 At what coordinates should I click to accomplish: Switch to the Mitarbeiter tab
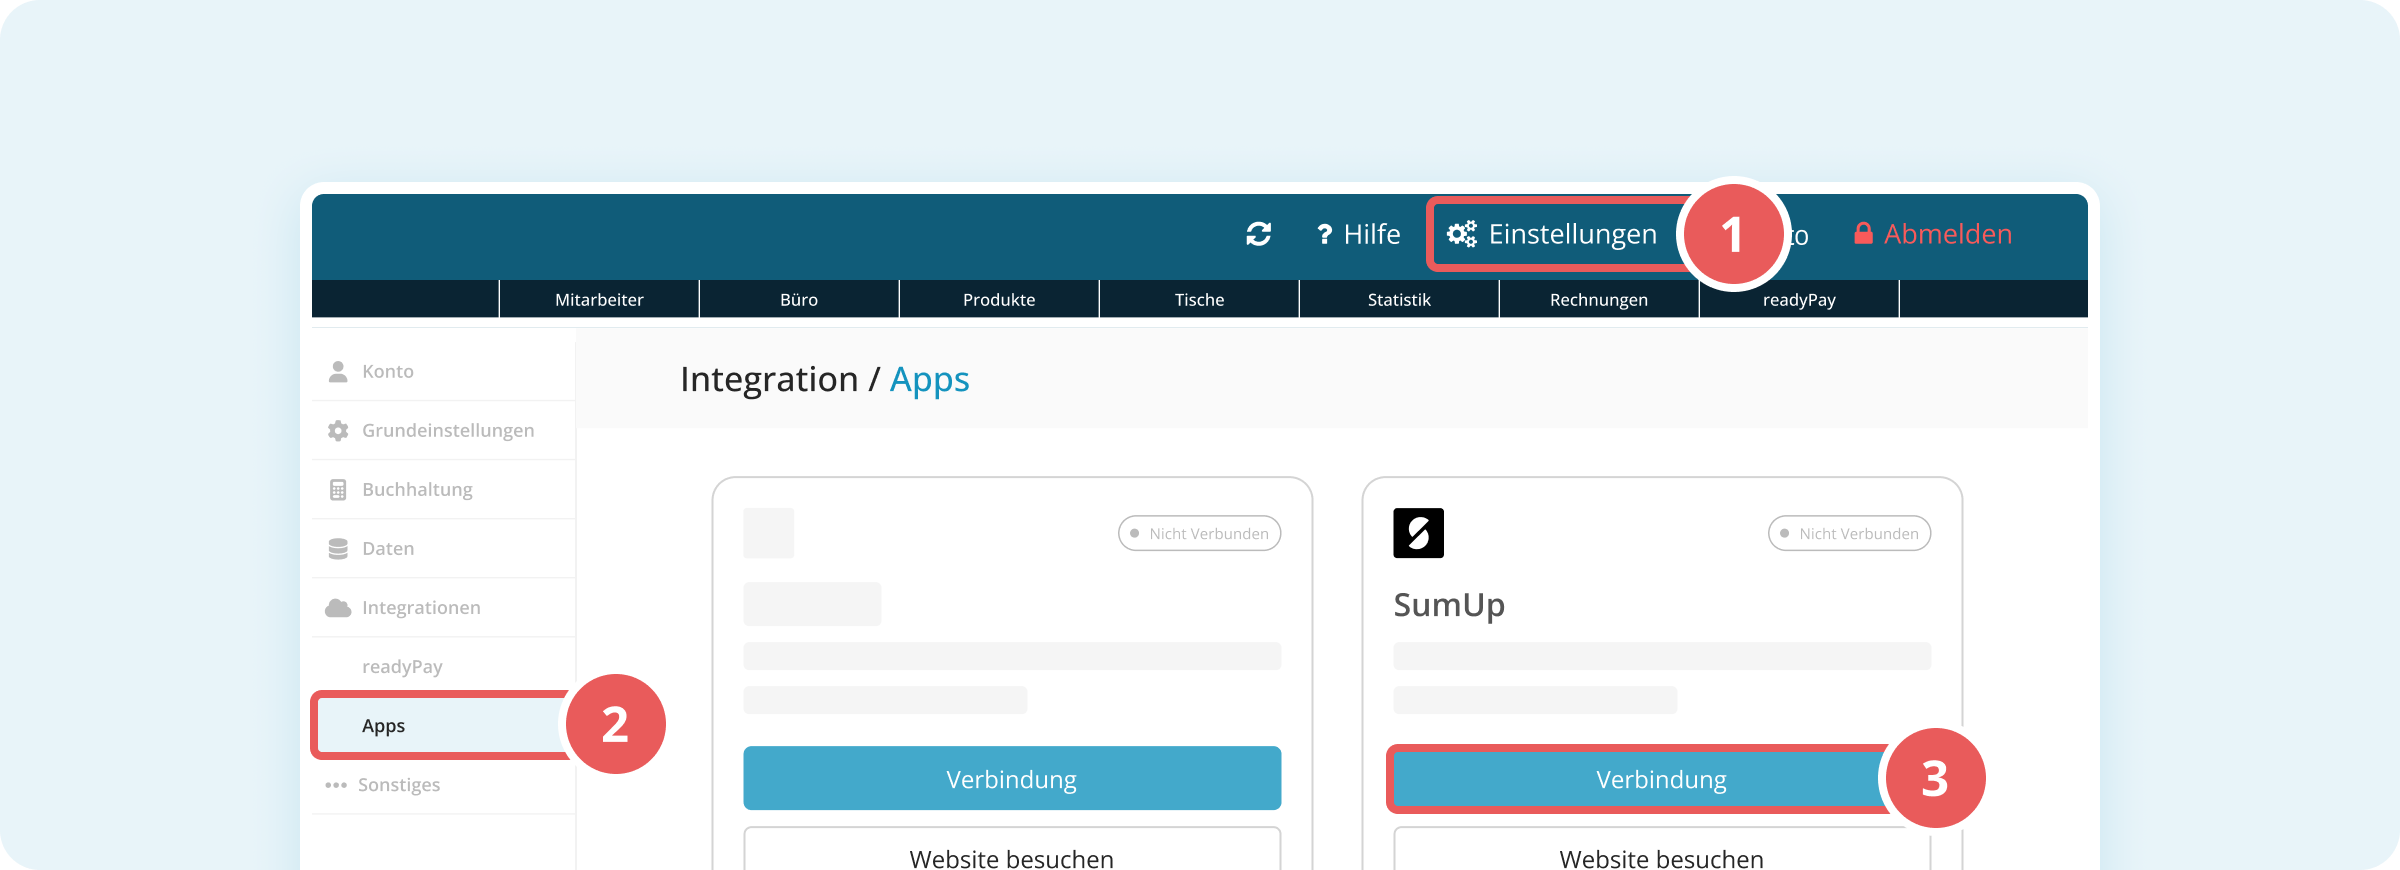599,299
